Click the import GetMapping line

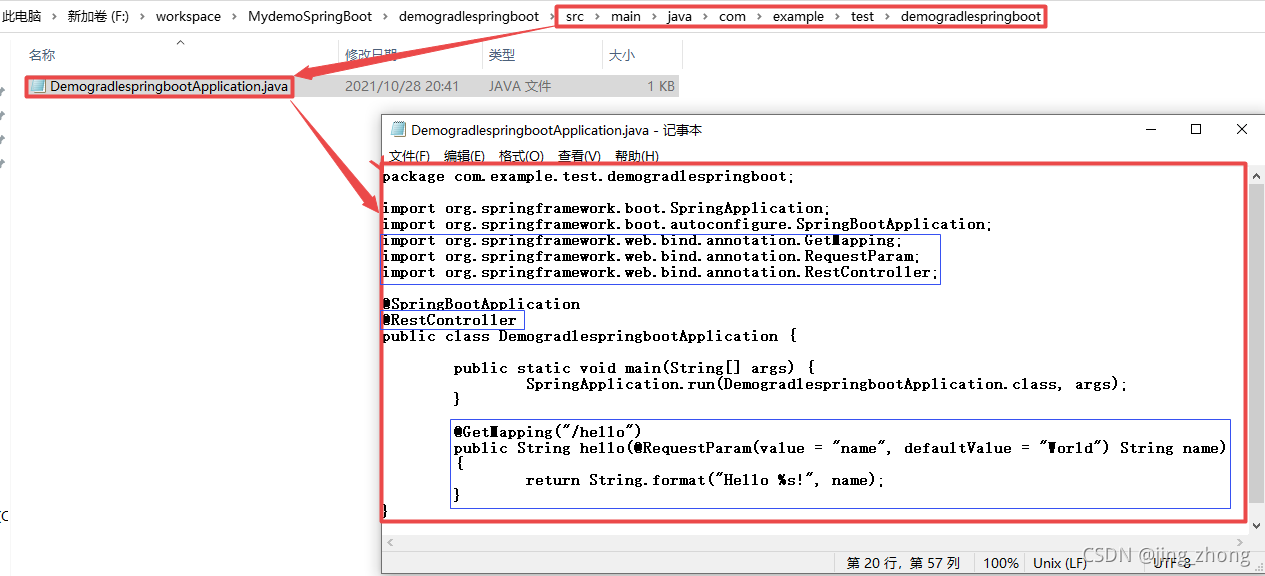pos(642,240)
